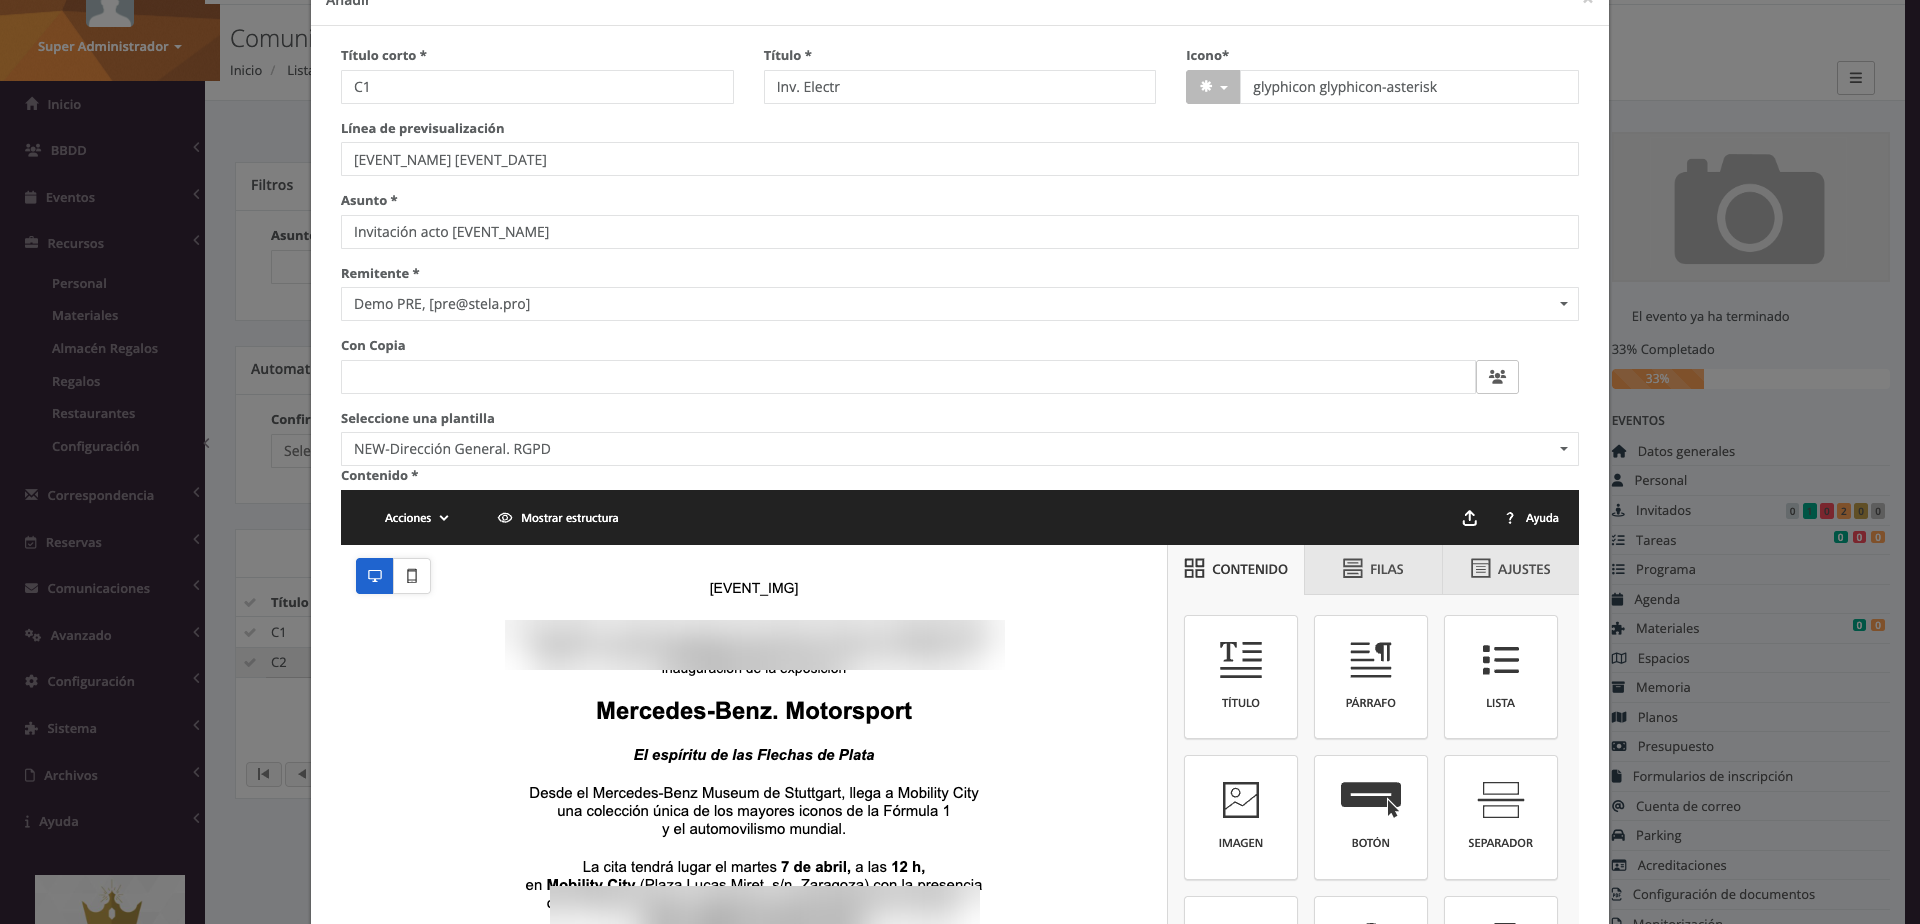Screen dimensions: 1920x924
Task: Open the Remitente dropdown
Action: [959, 304]
